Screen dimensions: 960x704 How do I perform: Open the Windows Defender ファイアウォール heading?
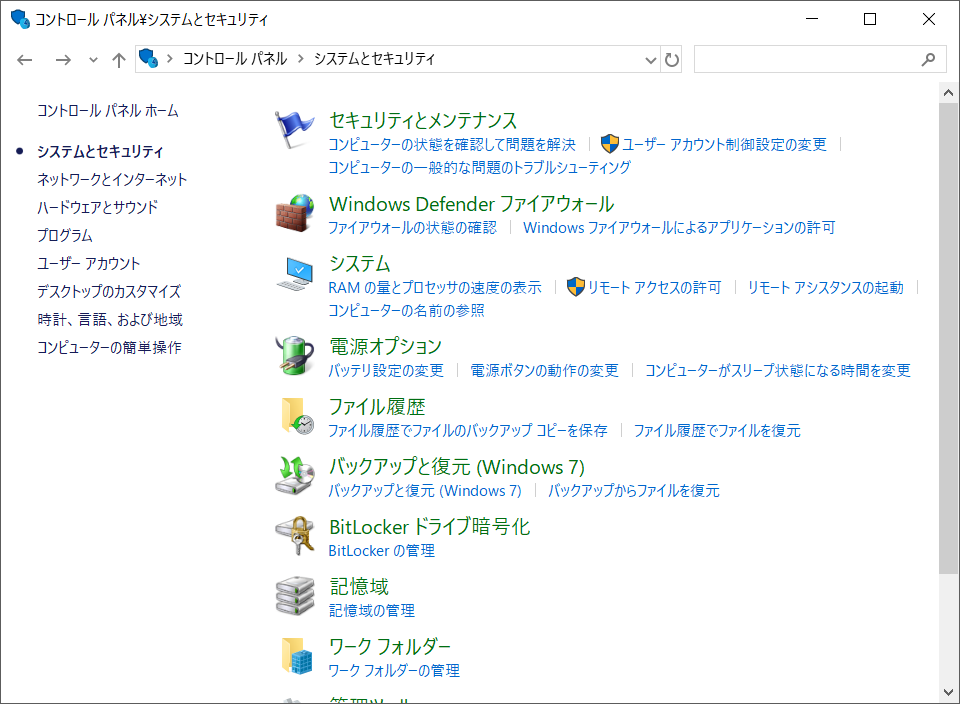click(x=471, y=204)
